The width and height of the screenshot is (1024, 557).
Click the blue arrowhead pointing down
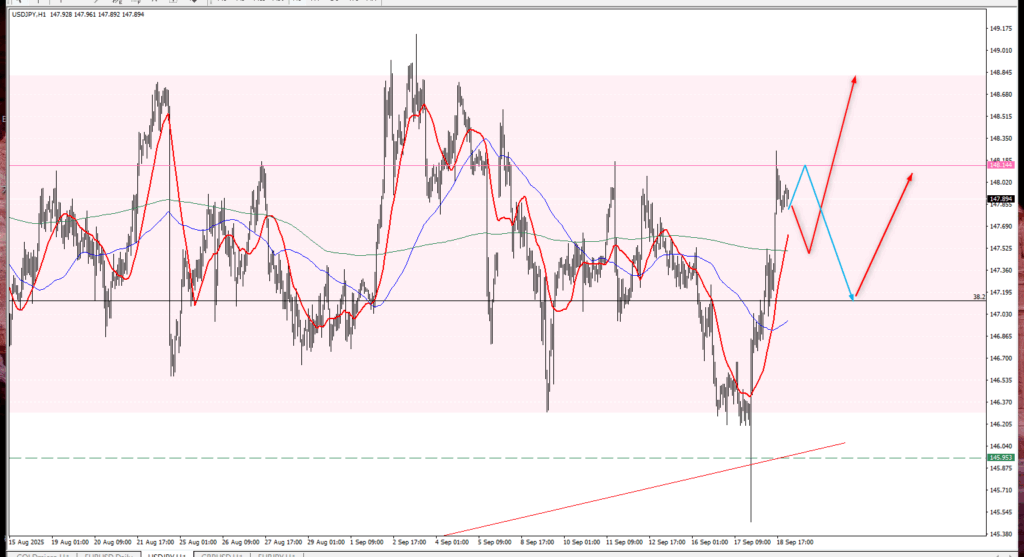pyautogui.click(x=852, y=296)
